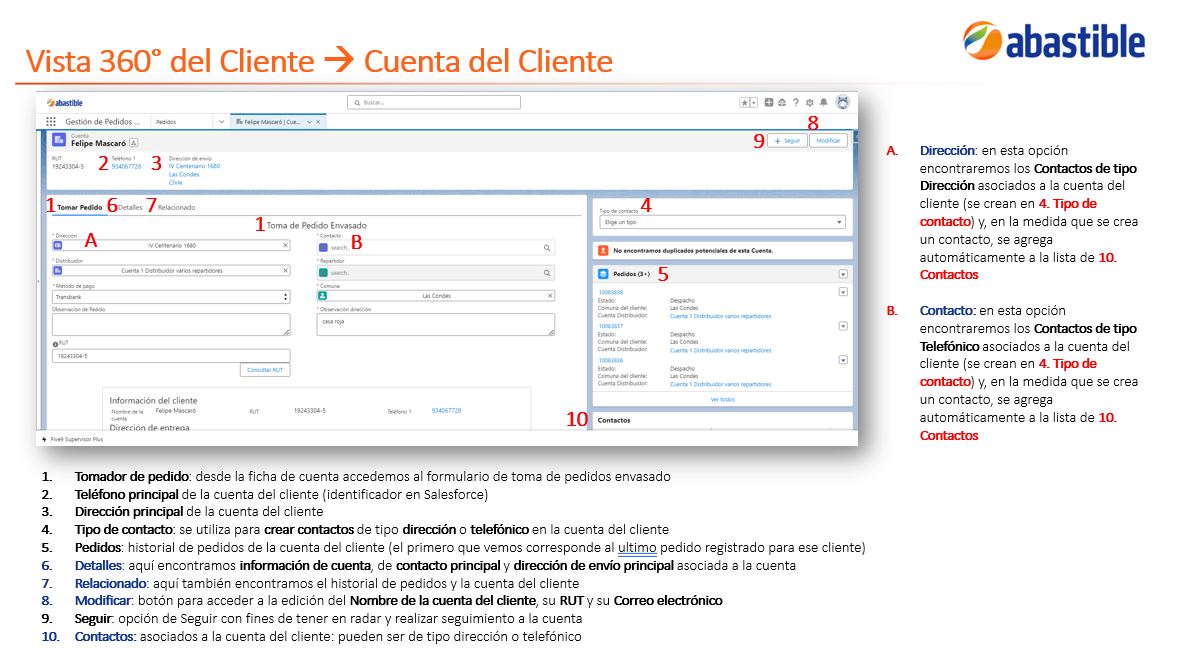Expand the Pedidos related list menu arrow
1179x662 pixels.
[843, 274]
